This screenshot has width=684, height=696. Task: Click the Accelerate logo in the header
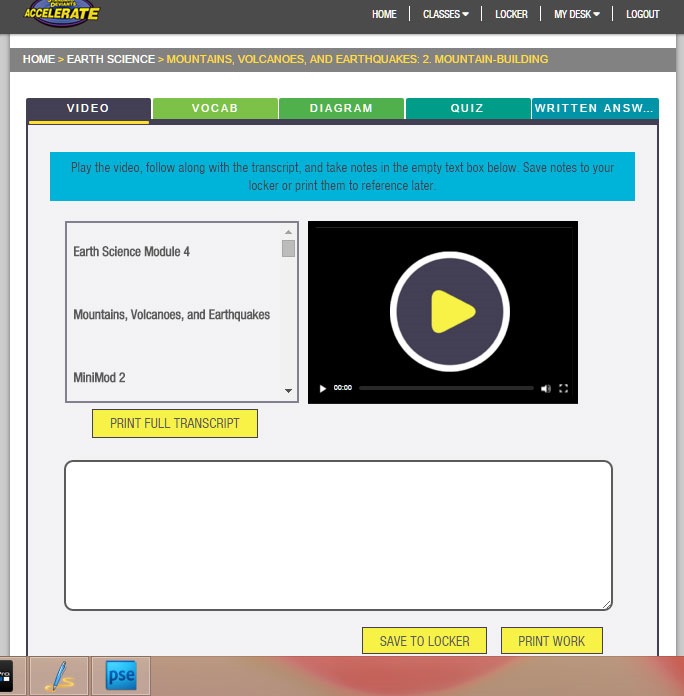pos(62,13)
